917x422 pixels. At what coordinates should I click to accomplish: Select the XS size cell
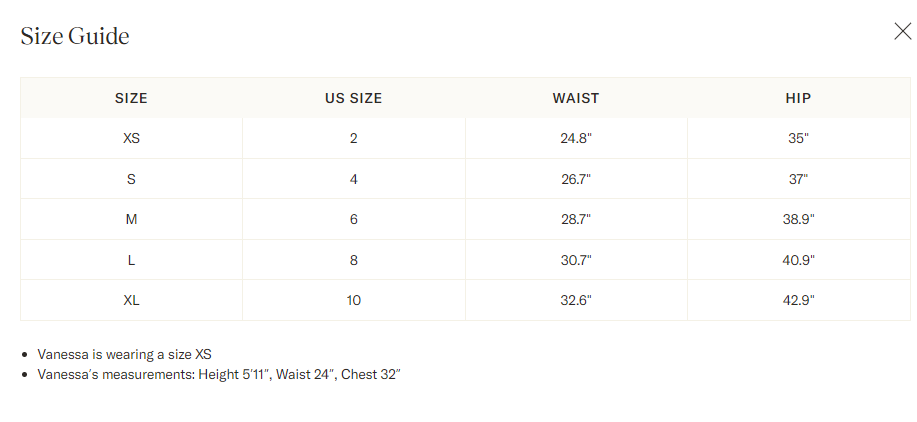click(x=131, y=139)
